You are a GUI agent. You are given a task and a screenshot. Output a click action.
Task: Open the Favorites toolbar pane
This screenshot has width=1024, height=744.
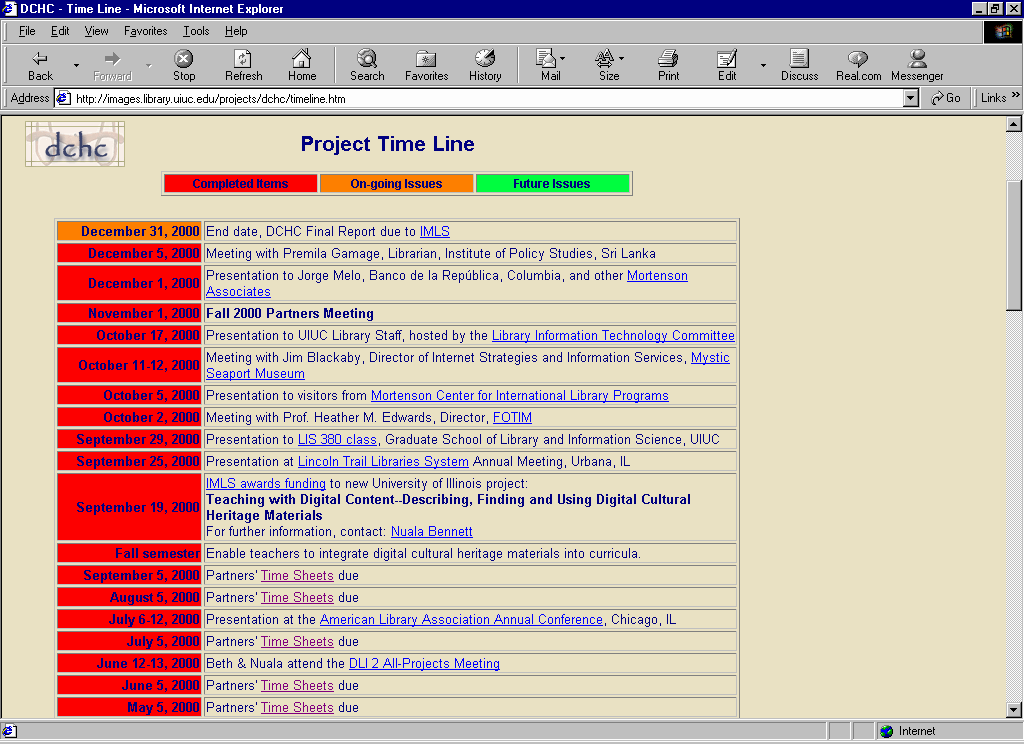426,65
